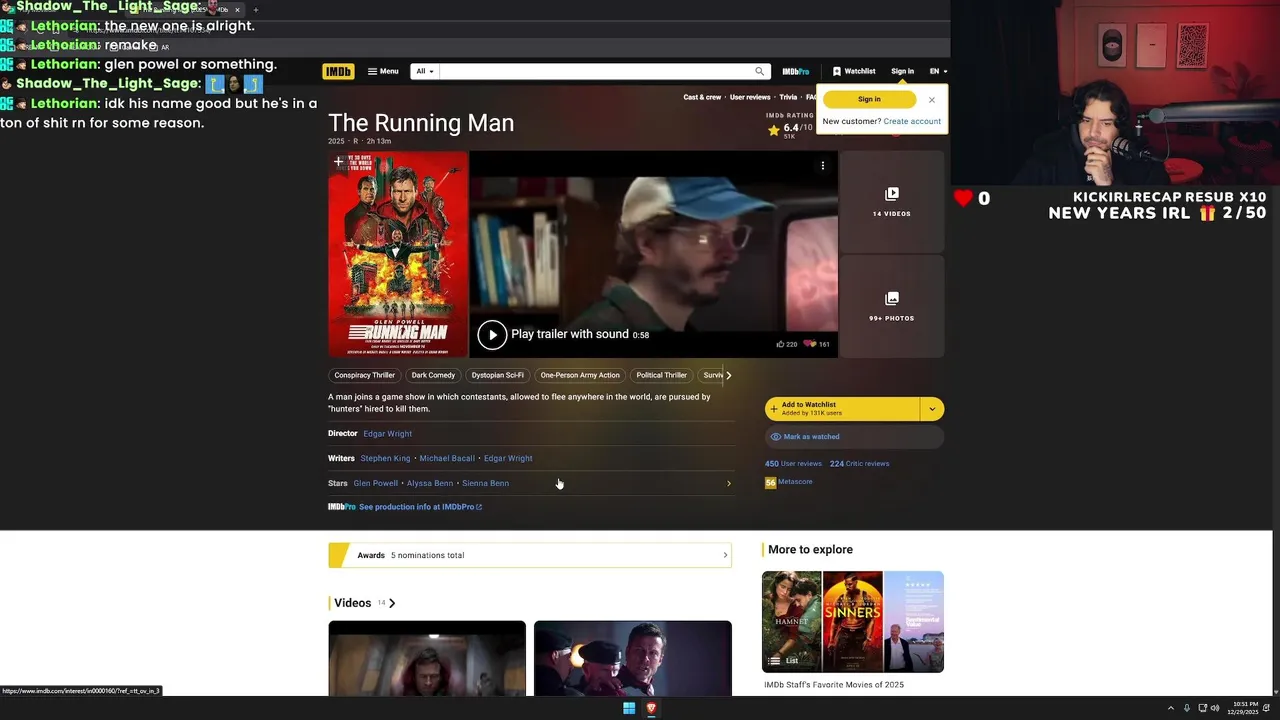Open IMDb Staff's Favorite Movies list image

[x=853, y=622]
